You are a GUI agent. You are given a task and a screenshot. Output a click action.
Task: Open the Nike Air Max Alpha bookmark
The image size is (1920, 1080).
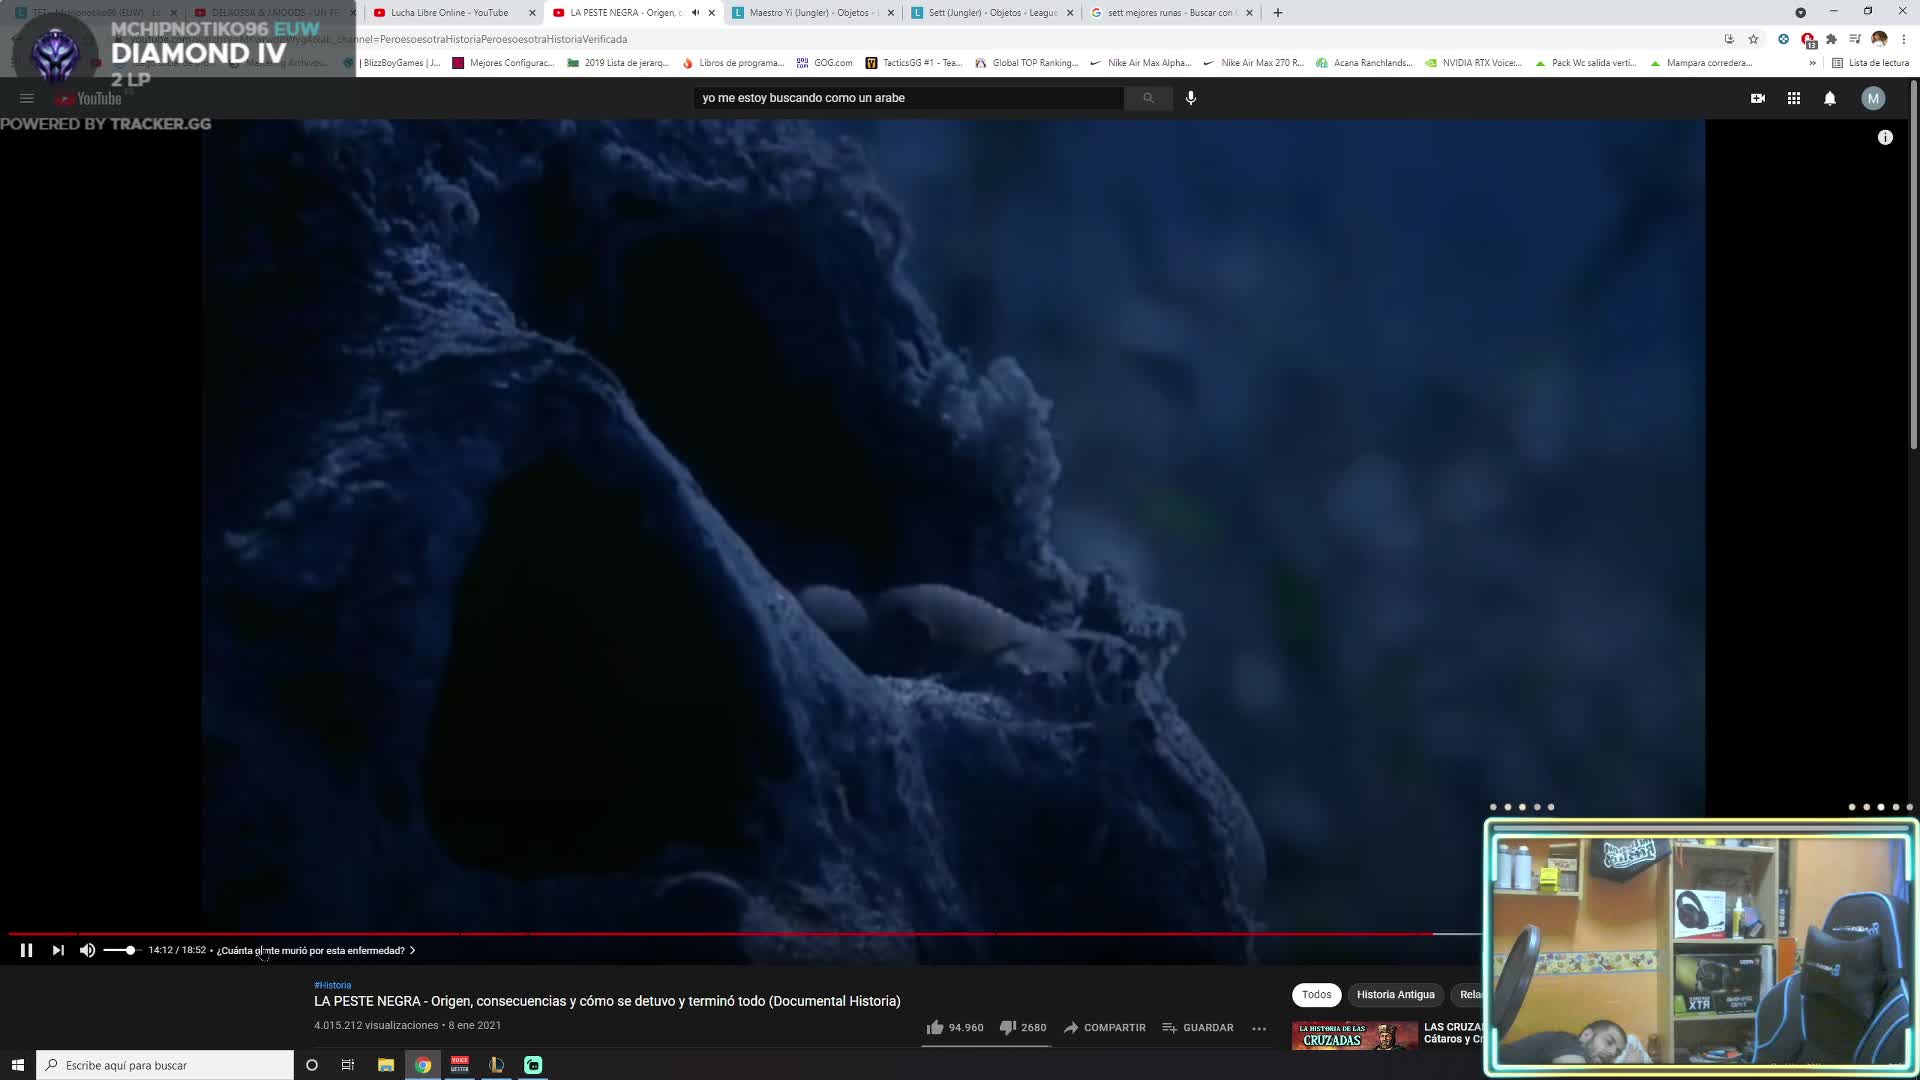pyautogui.click(x=1140, y=63)
